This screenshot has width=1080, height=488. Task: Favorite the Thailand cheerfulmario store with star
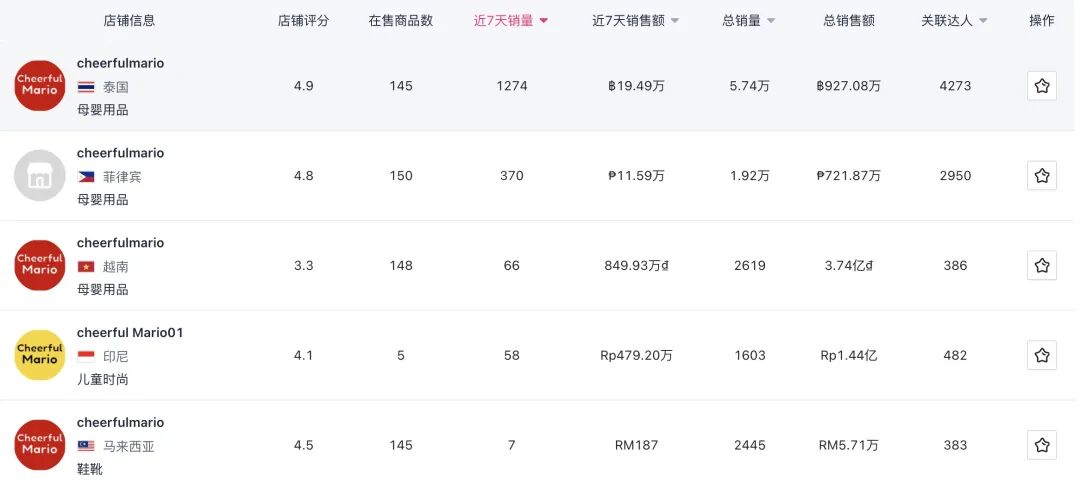[x=1041, y=86]
